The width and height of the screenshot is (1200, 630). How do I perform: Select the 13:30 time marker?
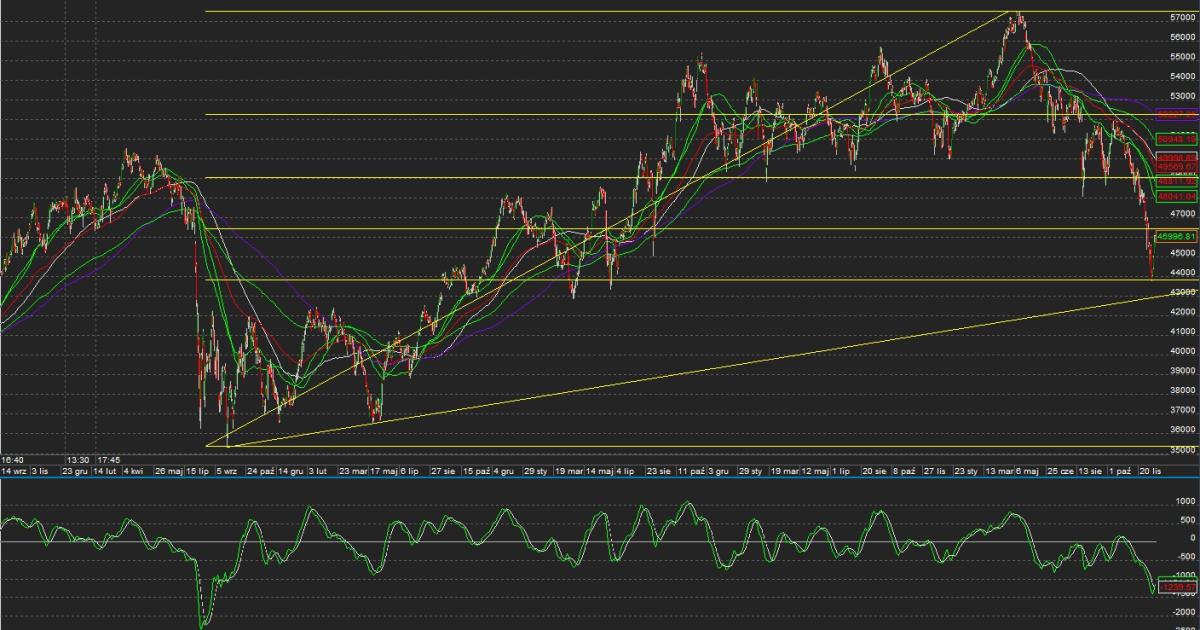[77, 460]
